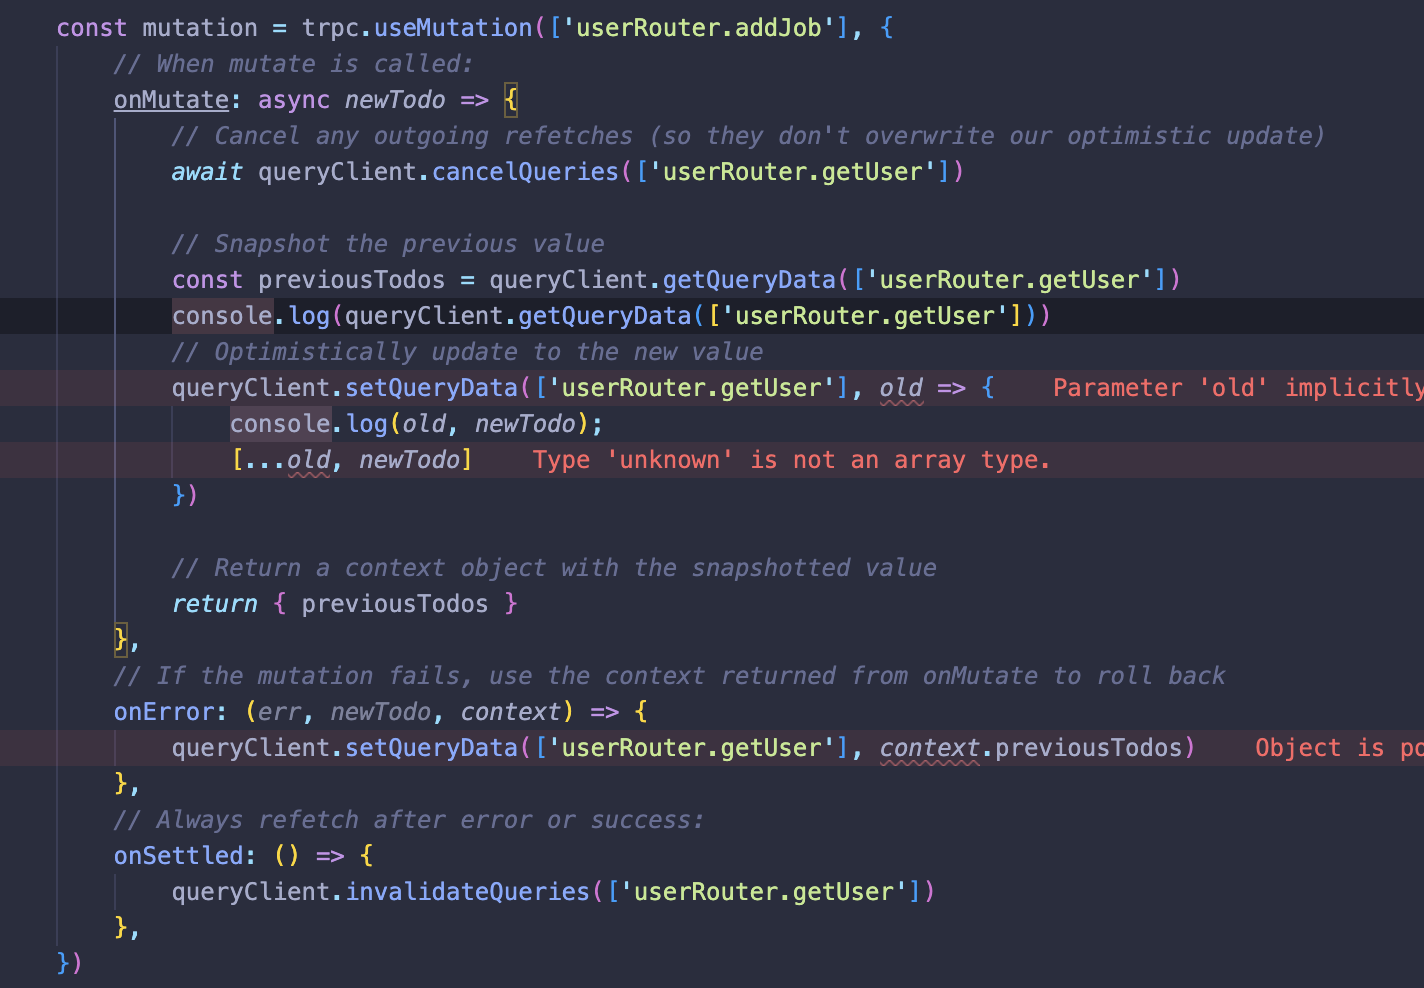Image resolution: width=1424 pixels, height=988 pixels.
Task: Select the 'useMutation' function name
Action: pyautogui.click(x=452, y=27)
